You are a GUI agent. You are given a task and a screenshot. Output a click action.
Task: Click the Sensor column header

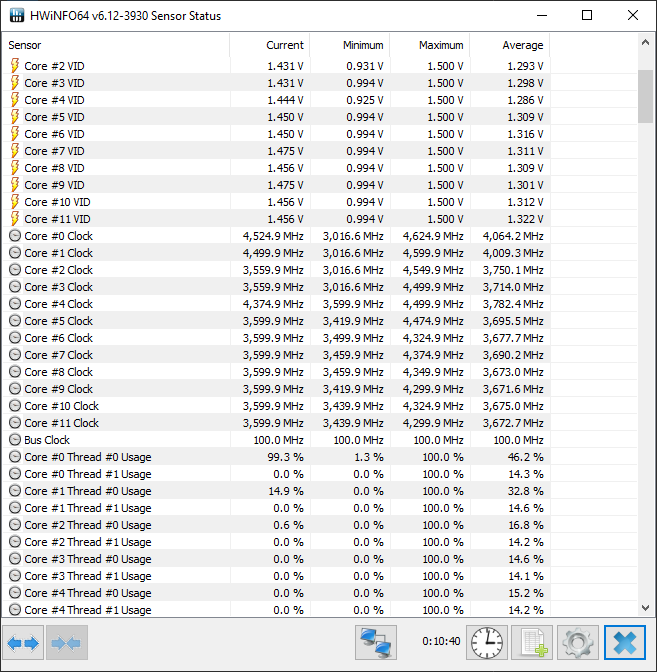pos(116,45)
